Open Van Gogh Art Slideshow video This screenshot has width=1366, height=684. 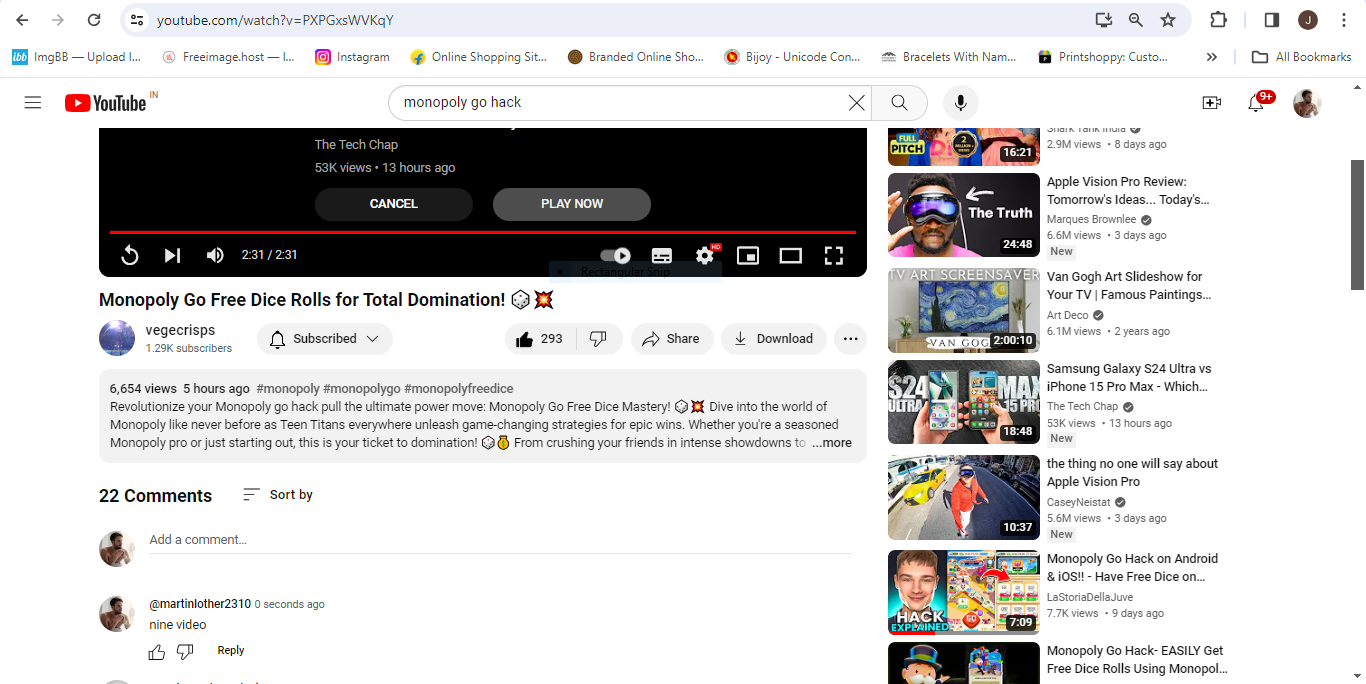[x=964, y=310]
